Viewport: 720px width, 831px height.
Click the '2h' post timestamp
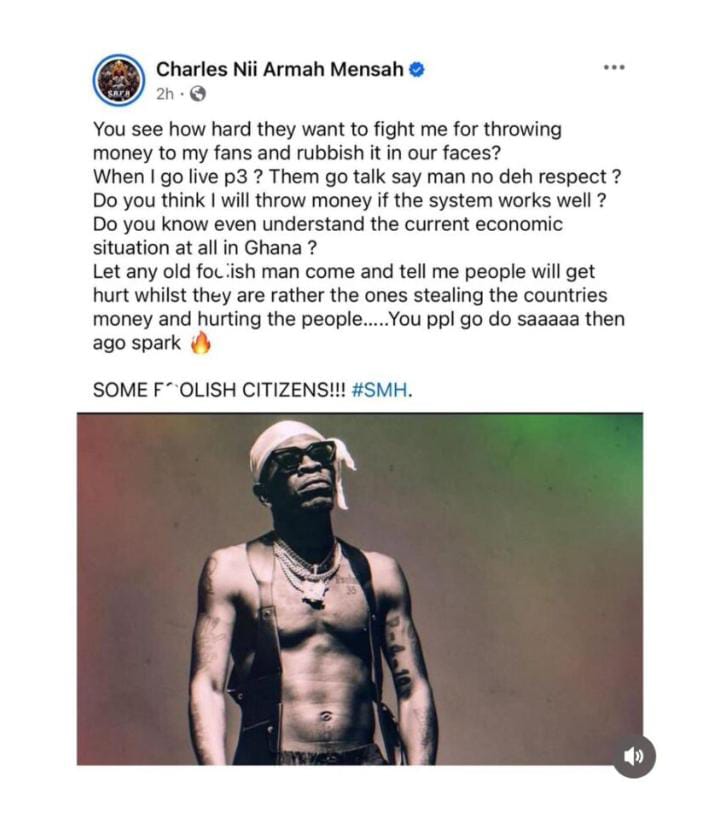click(x=166, y=94)
